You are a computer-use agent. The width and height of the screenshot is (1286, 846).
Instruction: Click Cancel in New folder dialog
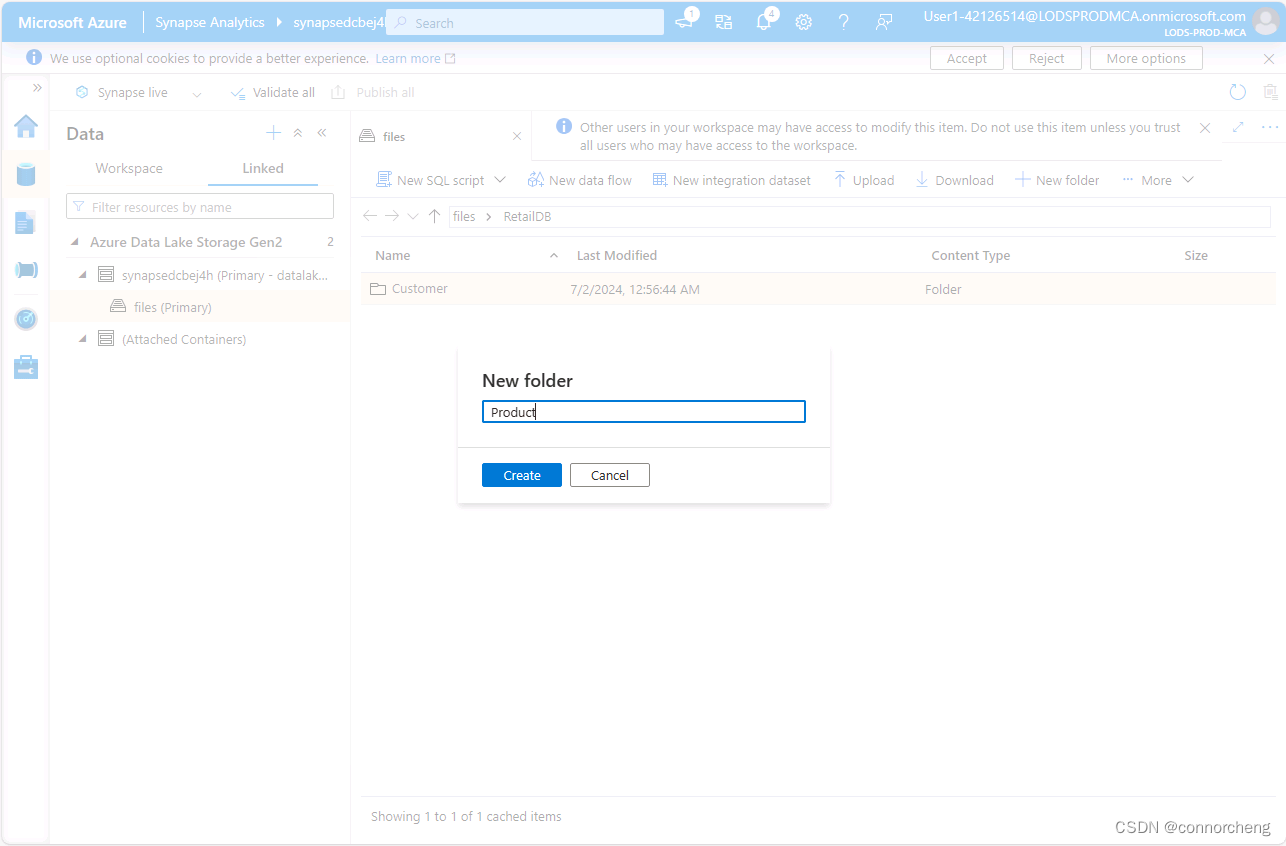point(610,475)
